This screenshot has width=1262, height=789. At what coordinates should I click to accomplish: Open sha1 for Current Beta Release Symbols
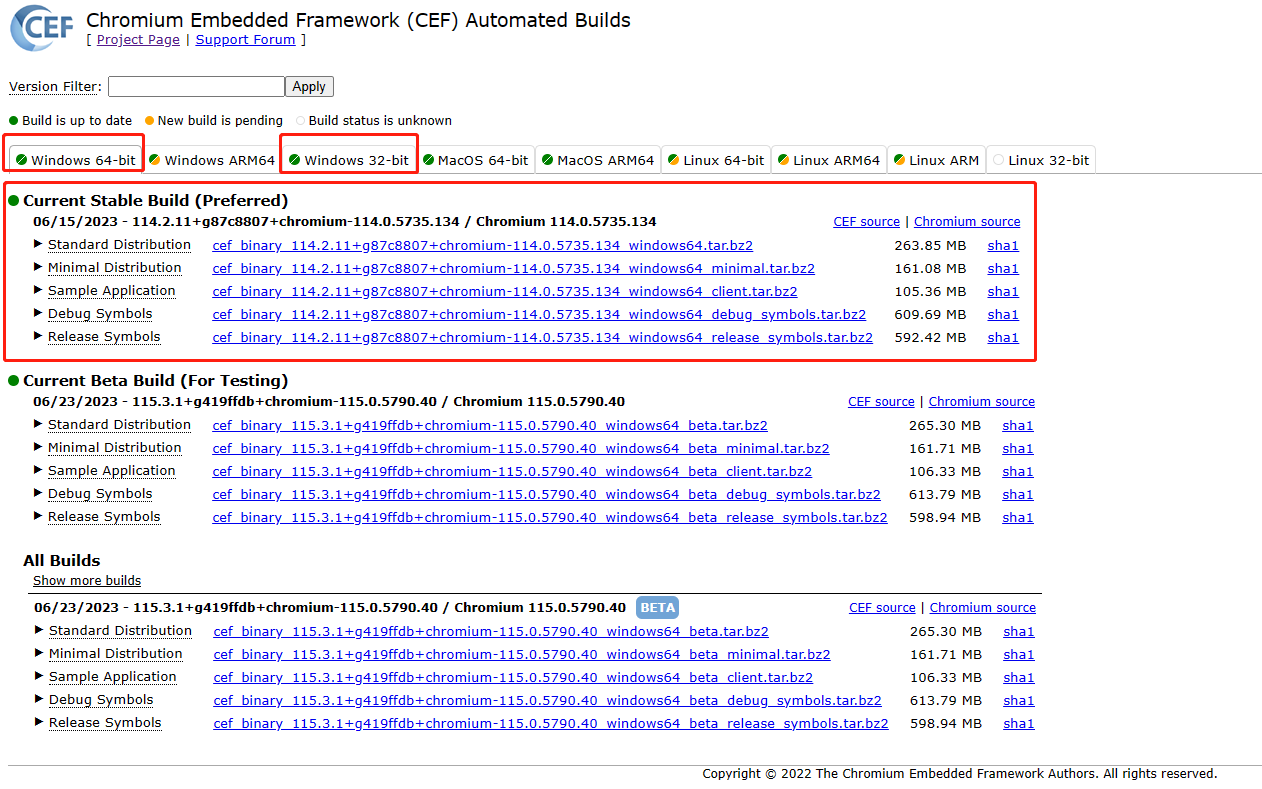(x=1018, y=518)
